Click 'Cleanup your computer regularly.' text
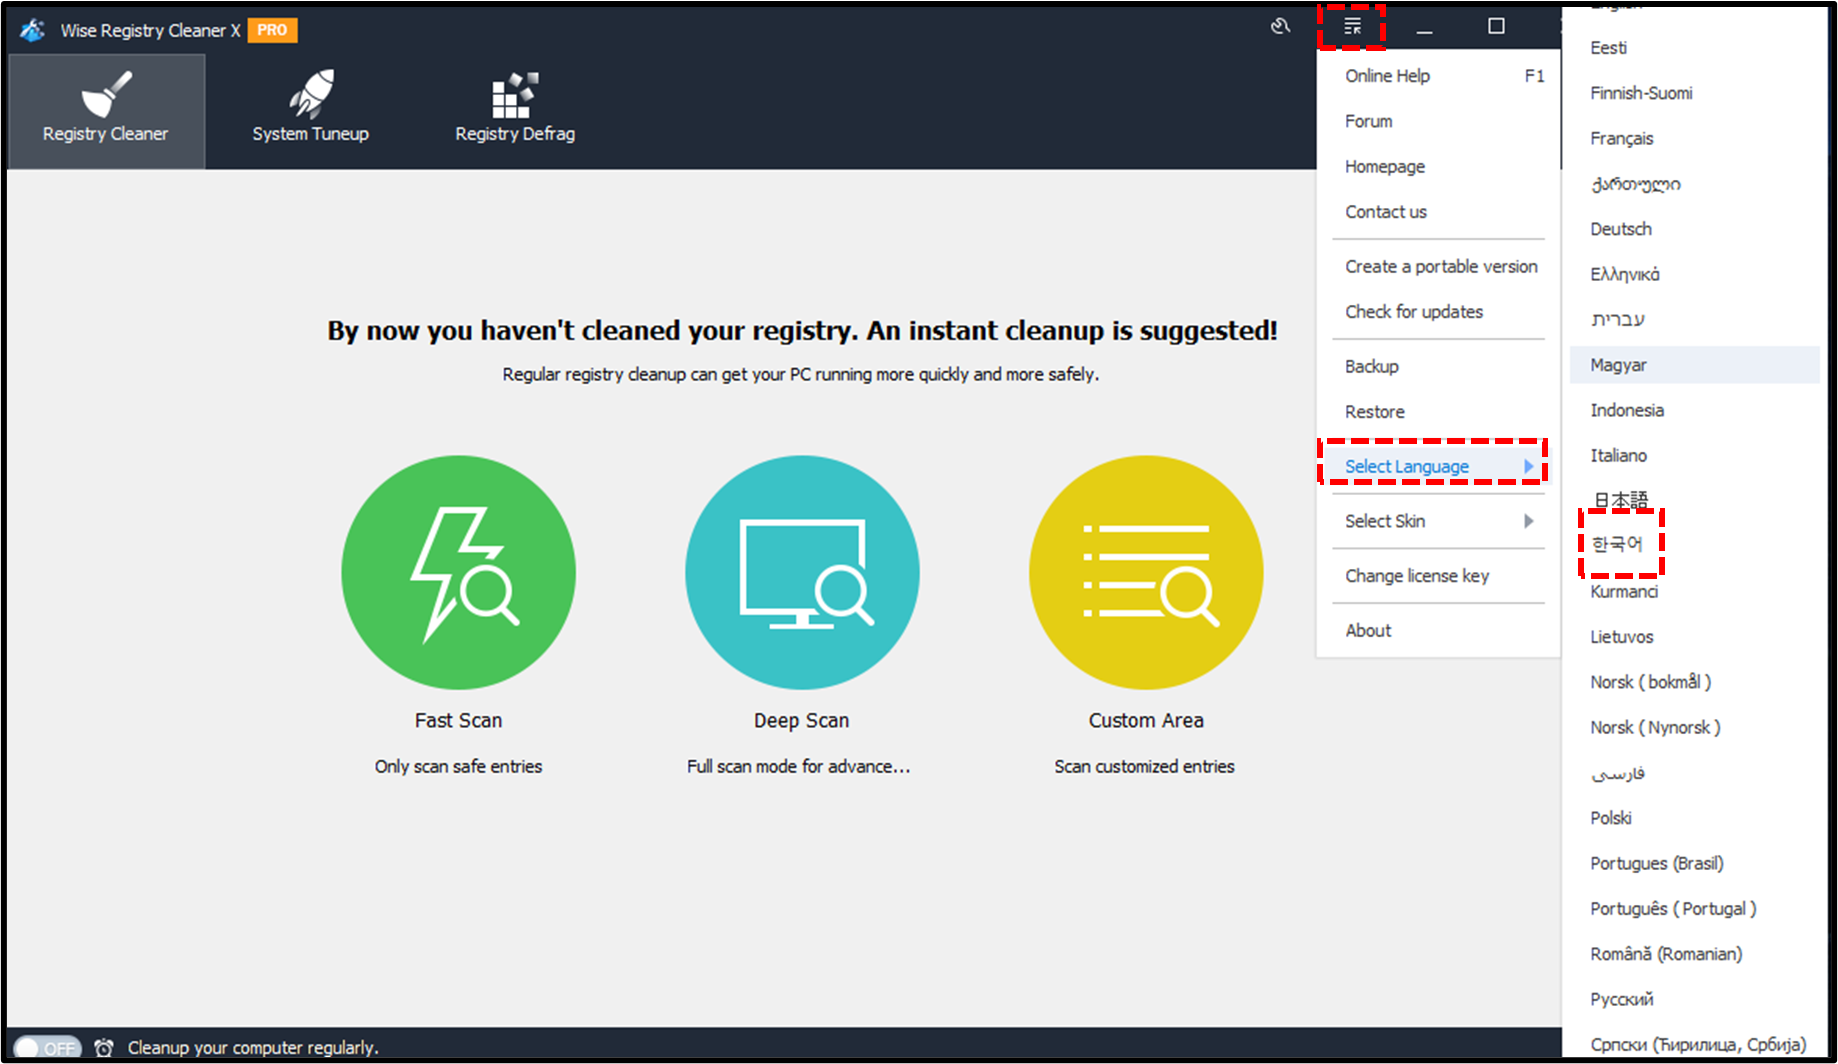This screenshot has width=1838, height=1064. (x=253, y=1047)
